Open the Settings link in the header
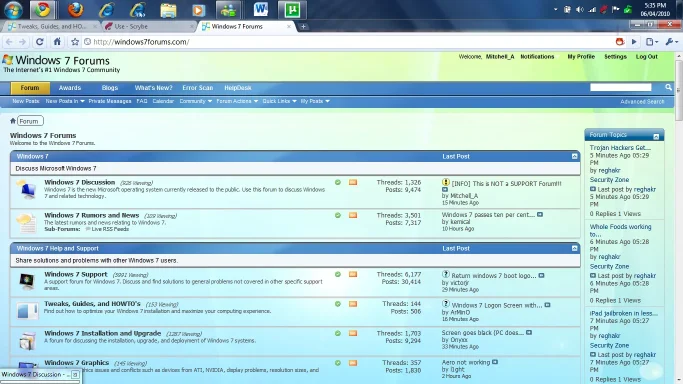Image resolution: width=683 pixels, height=384 pixels. (615, 57)
